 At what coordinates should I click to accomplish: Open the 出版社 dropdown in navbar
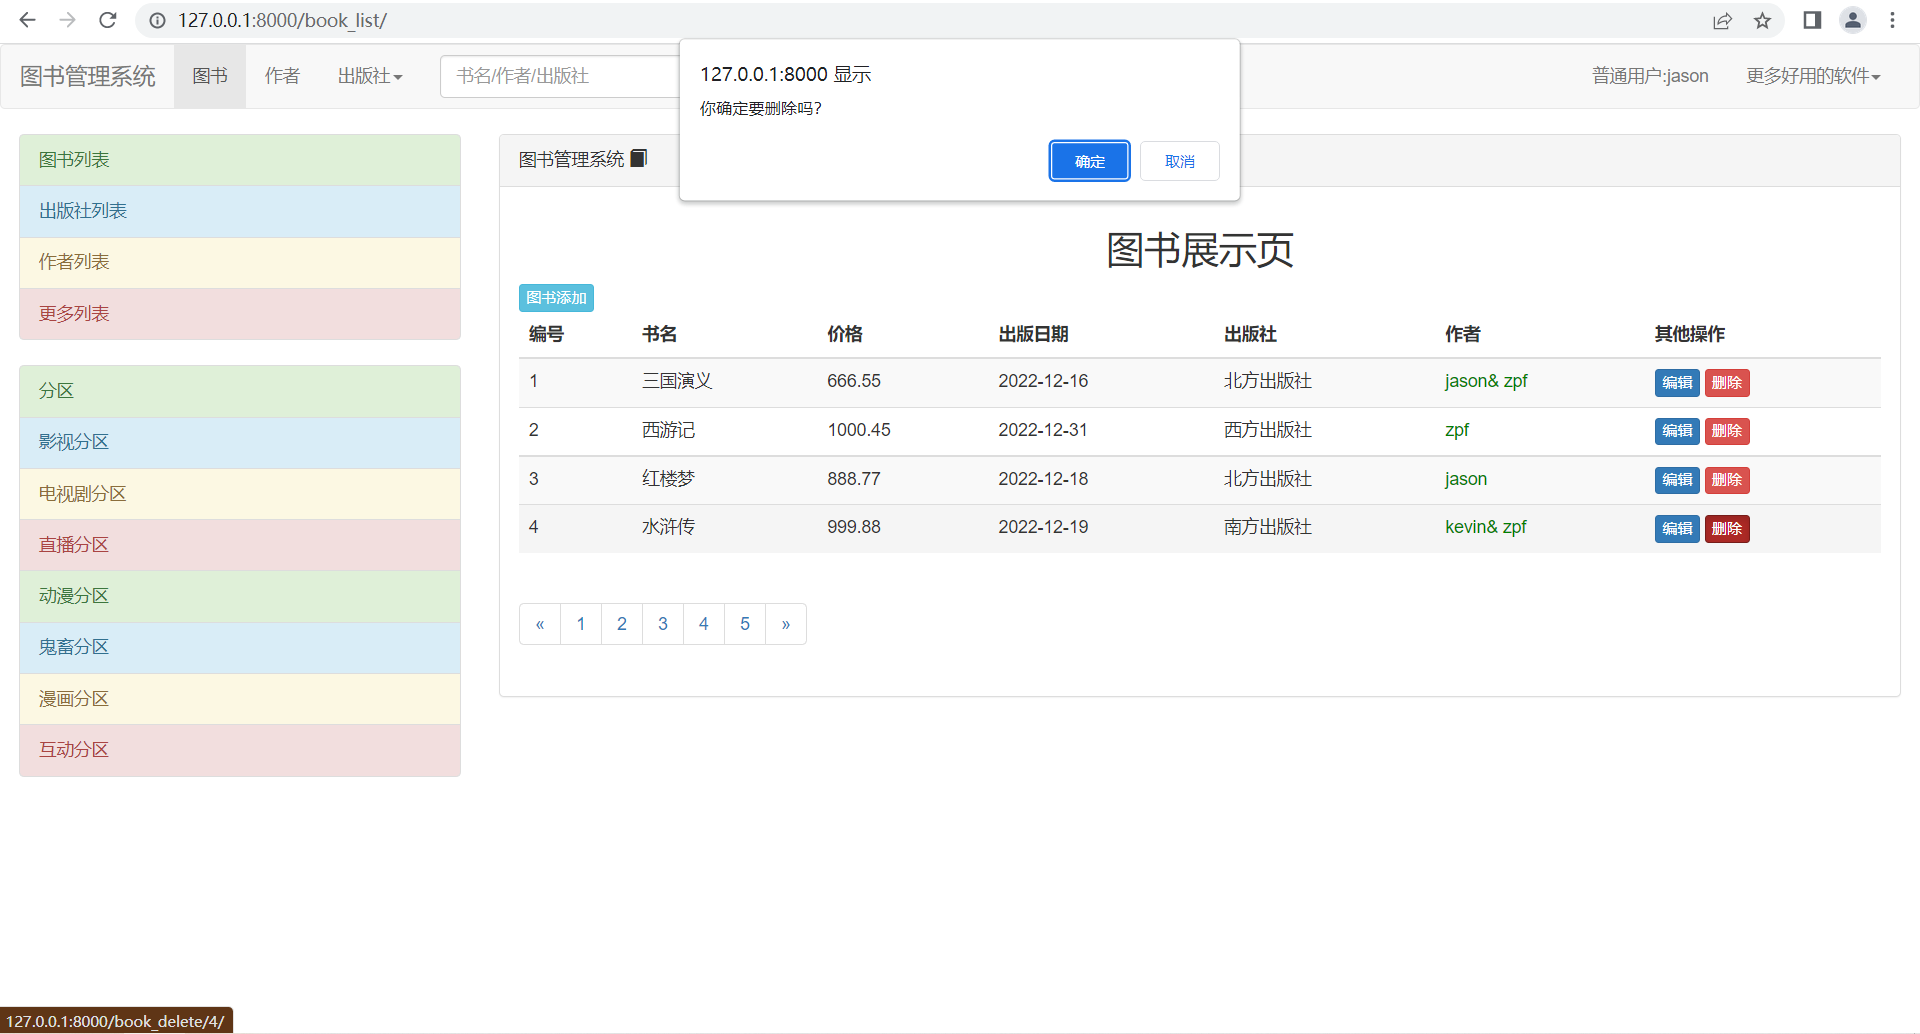coord(369,76)
